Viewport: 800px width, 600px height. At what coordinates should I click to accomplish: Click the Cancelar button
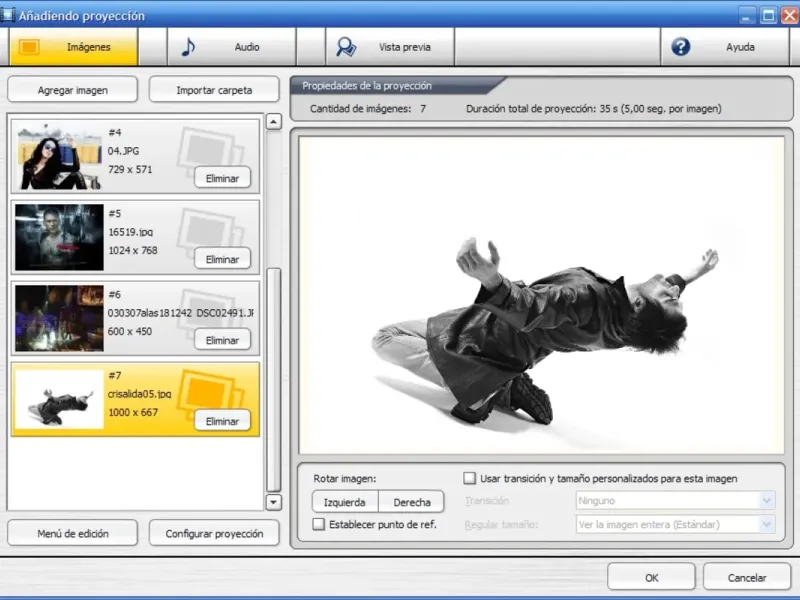747,578
